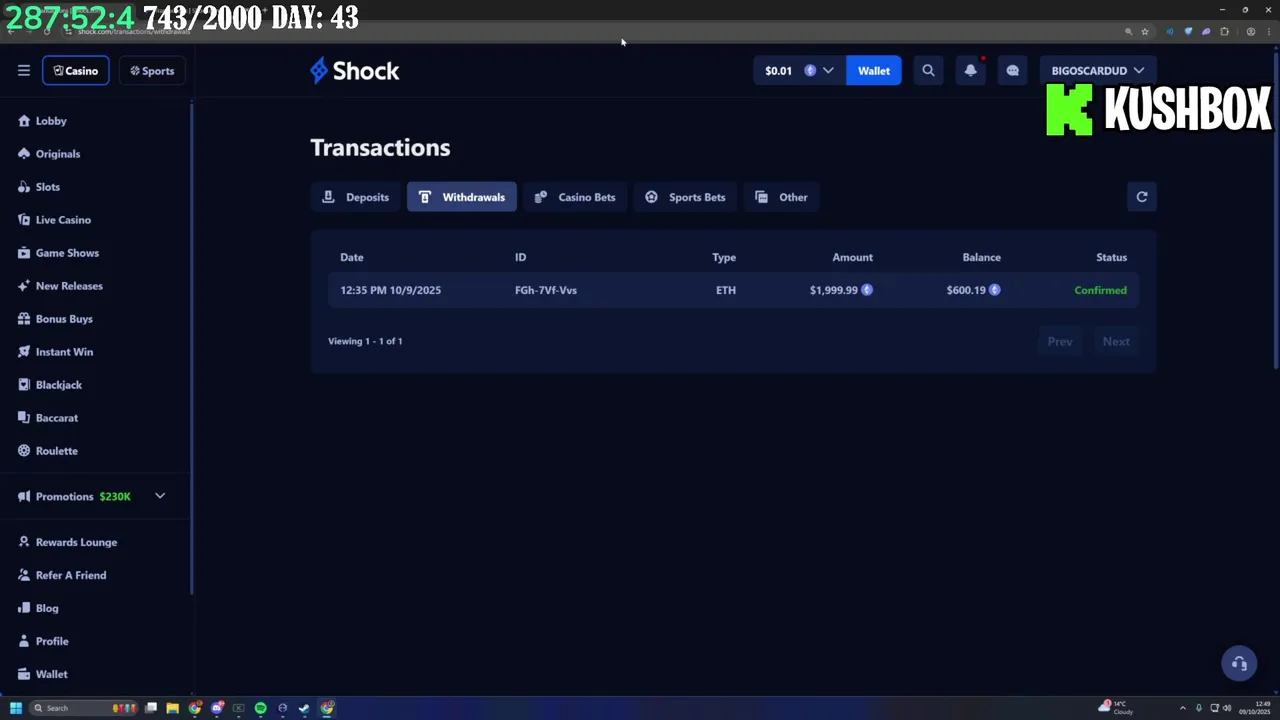
Task: Click the Shock logo
Action: pyautogui.click(x=354, y=70)
